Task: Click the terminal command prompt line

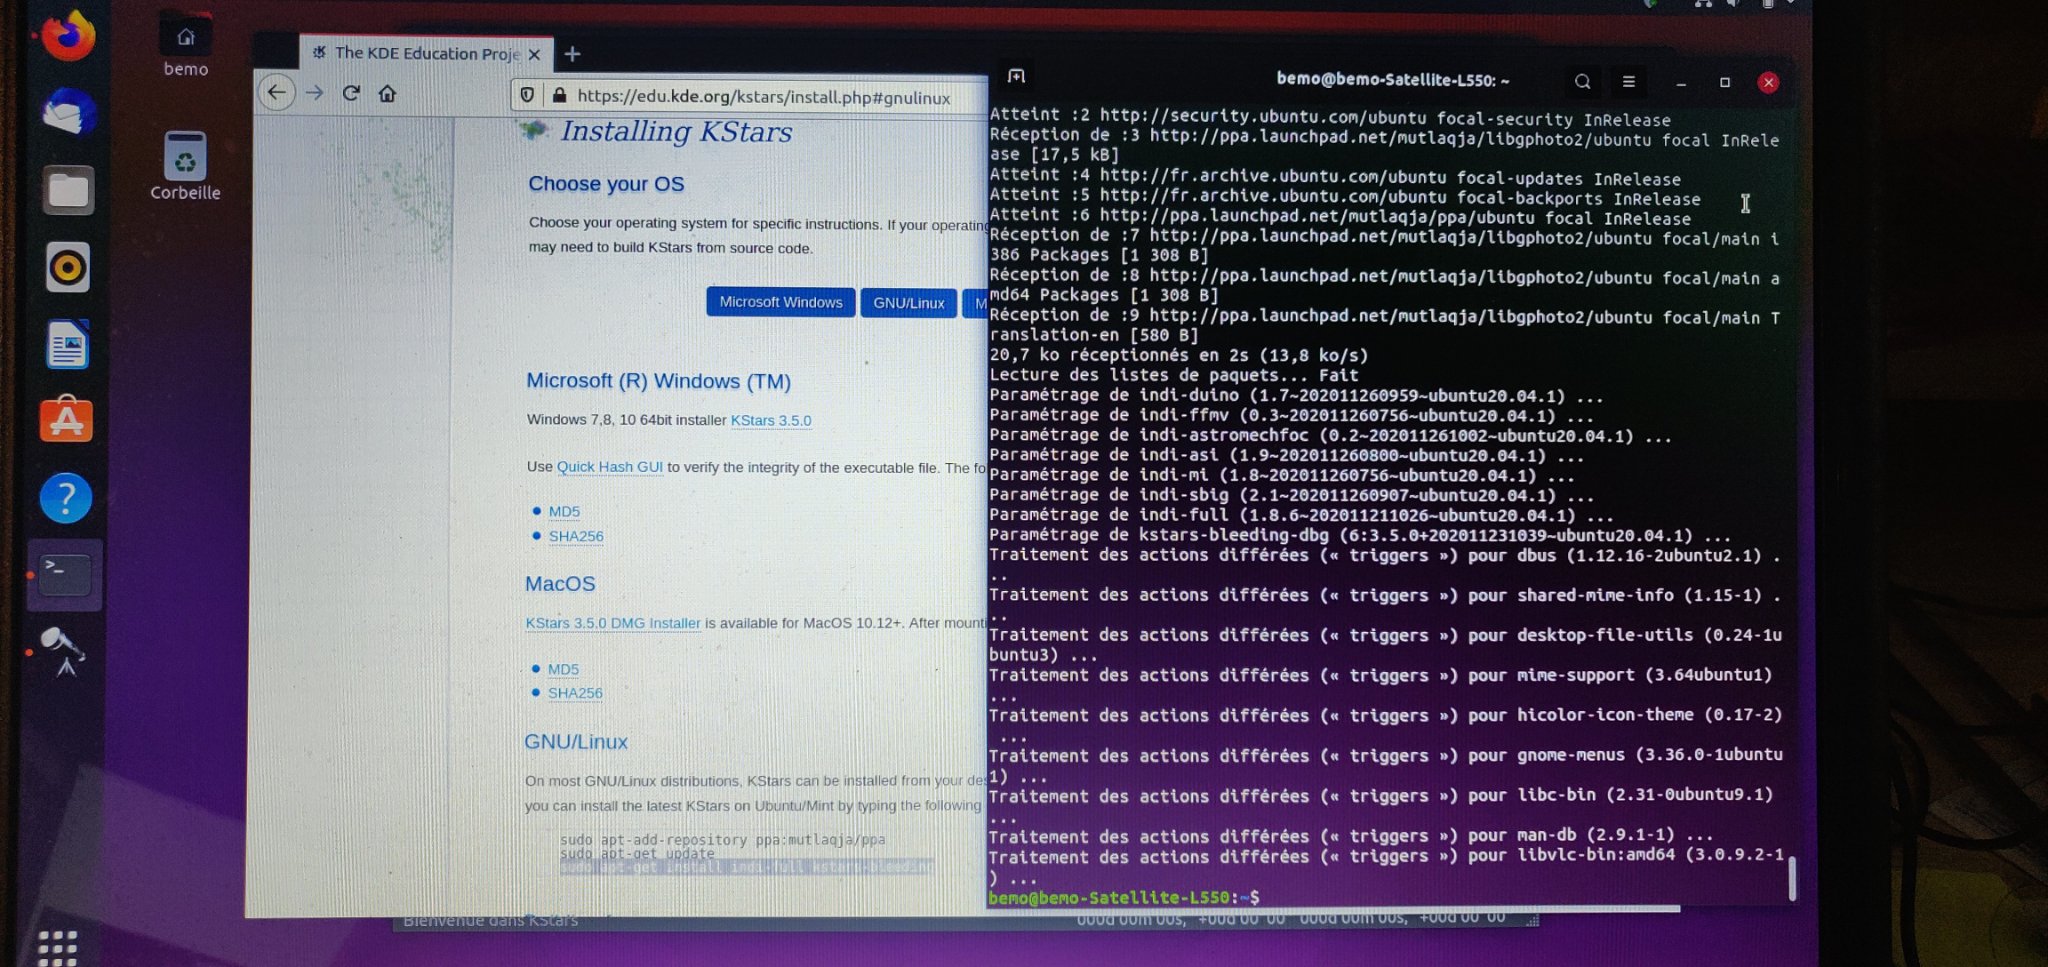Action: click(1124, 897)
